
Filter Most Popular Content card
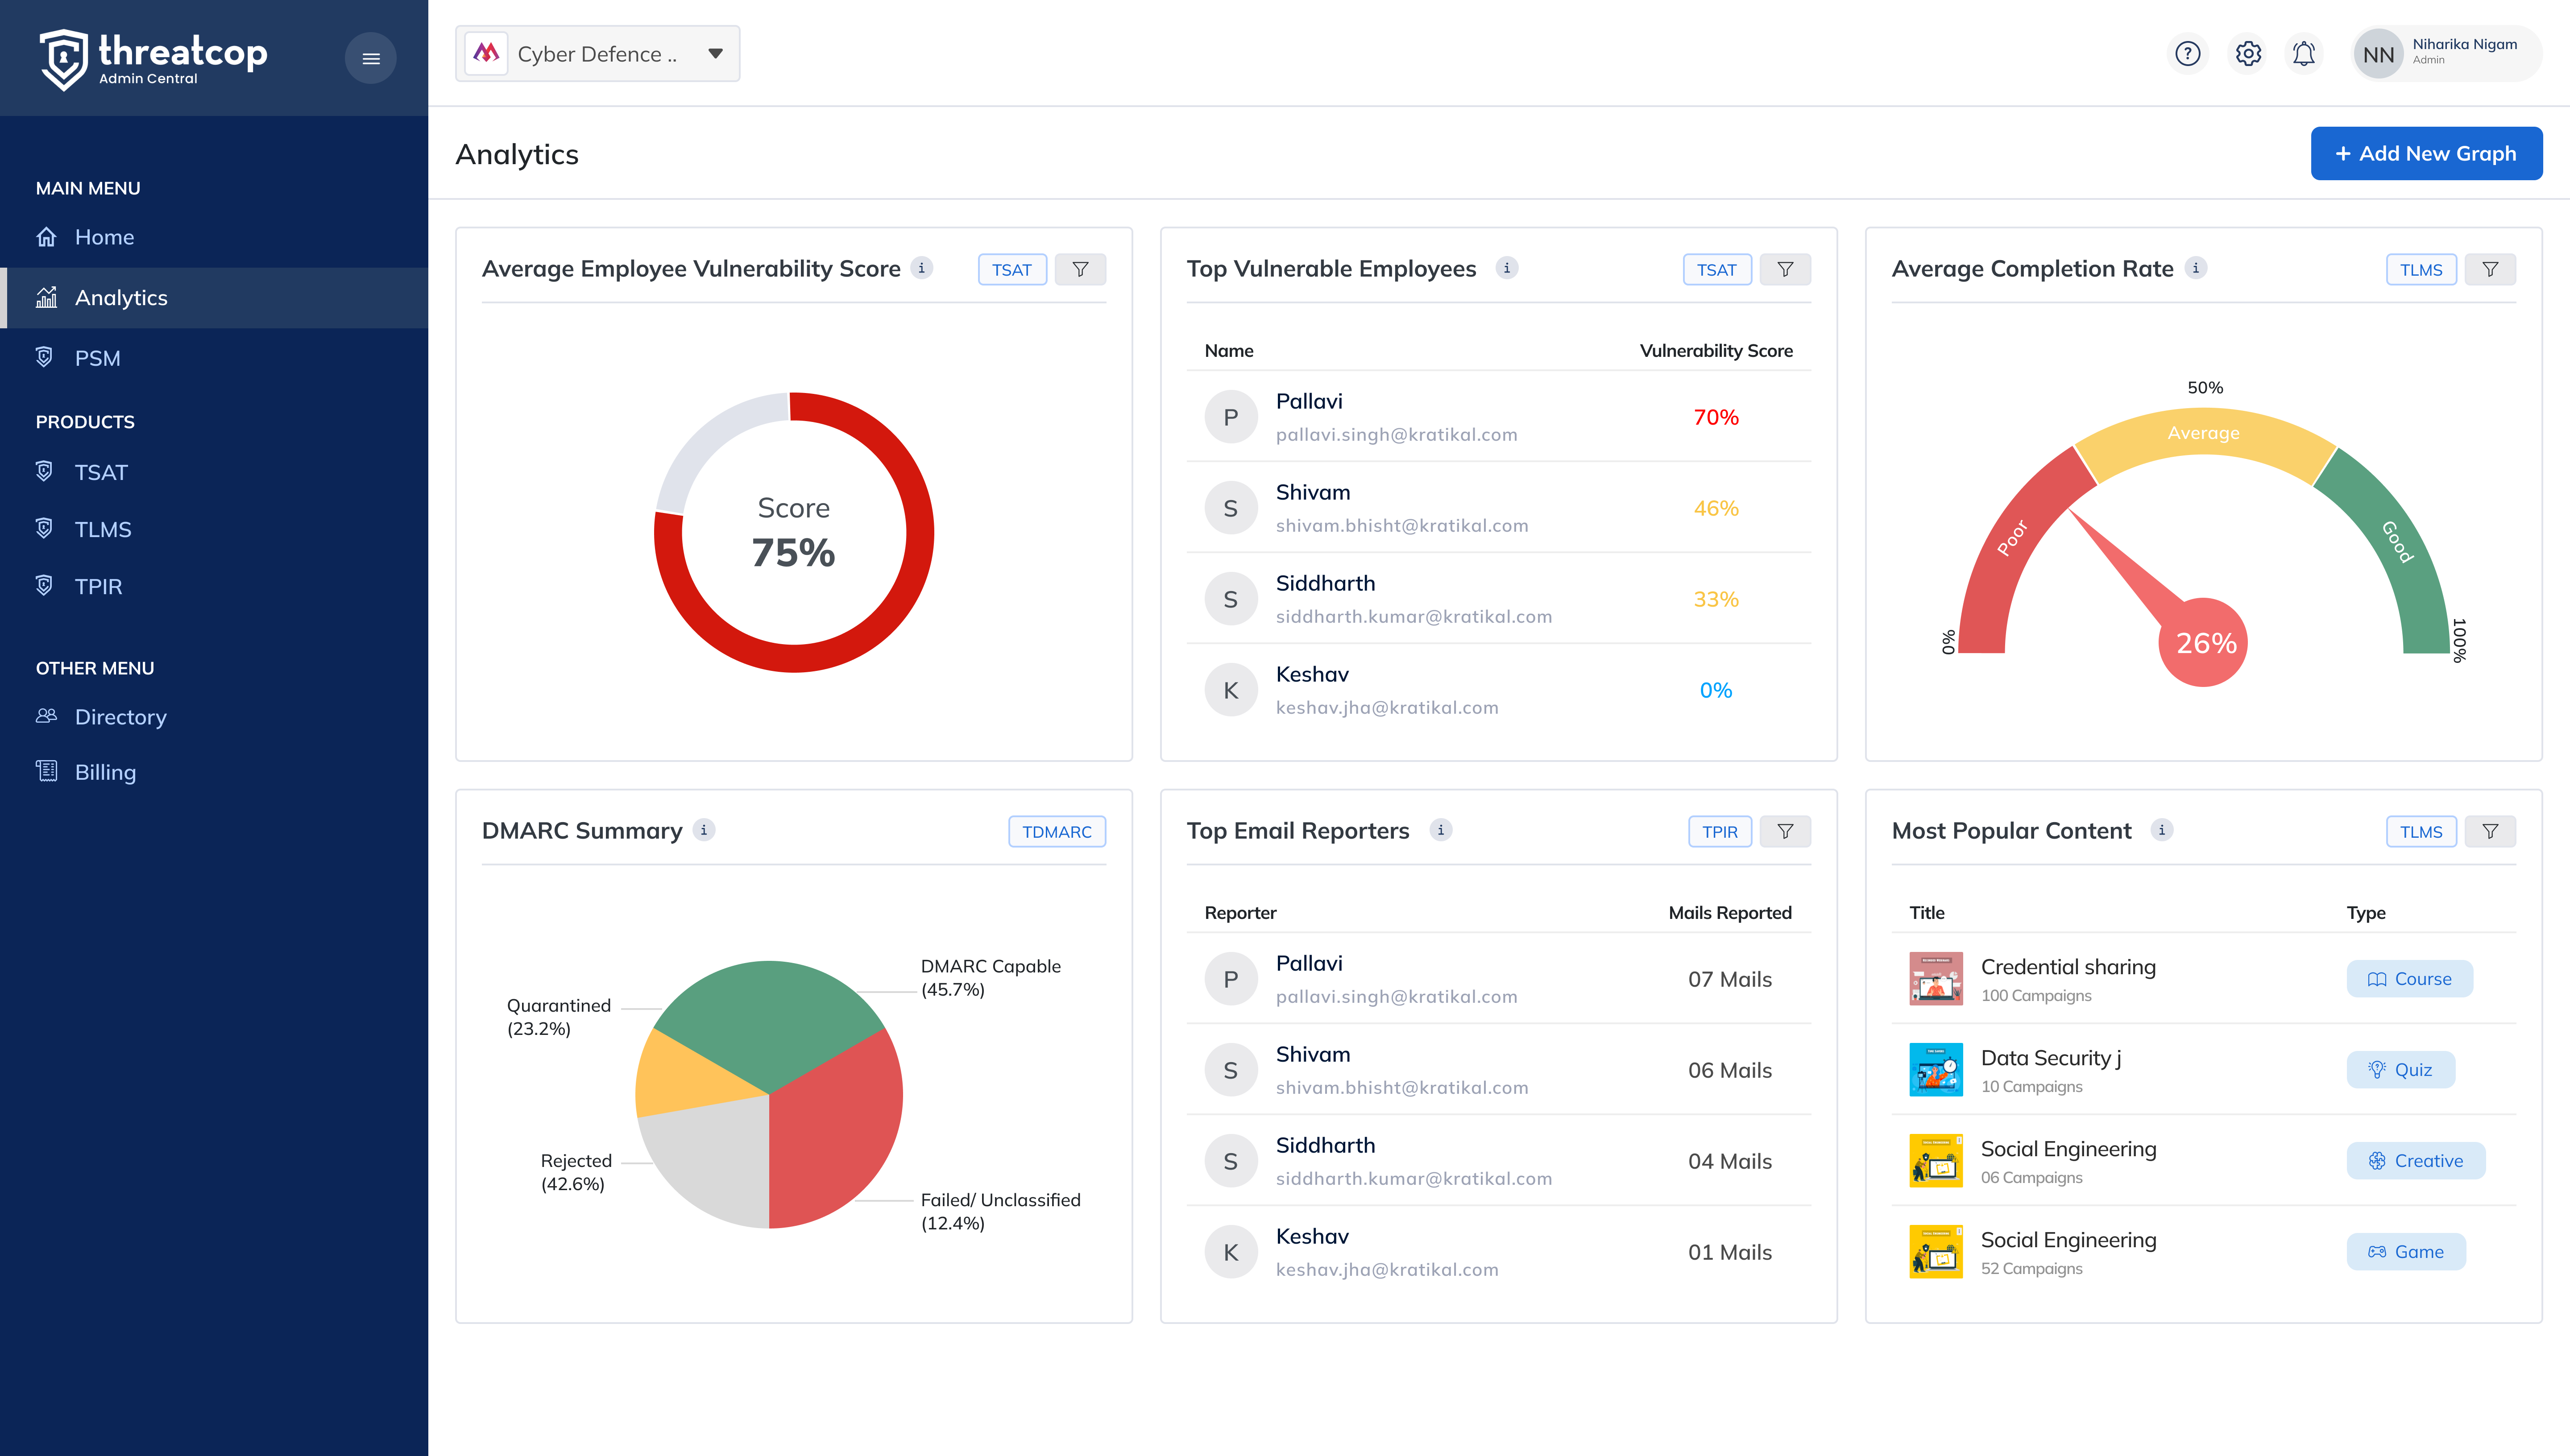pos(2490,831)
